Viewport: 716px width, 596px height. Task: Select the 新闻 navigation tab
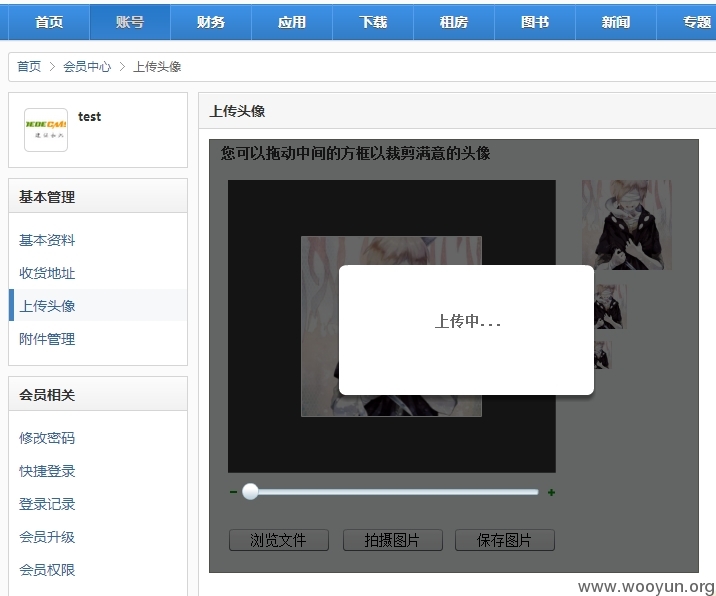[x=616, y=22]
